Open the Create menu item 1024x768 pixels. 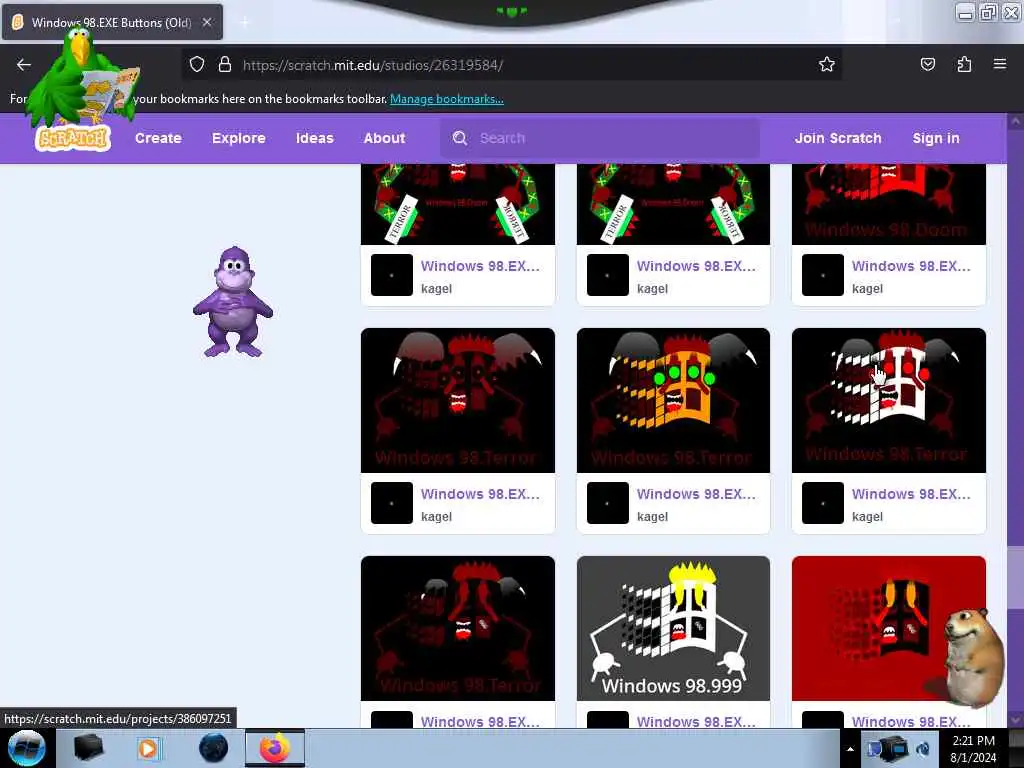158,138
